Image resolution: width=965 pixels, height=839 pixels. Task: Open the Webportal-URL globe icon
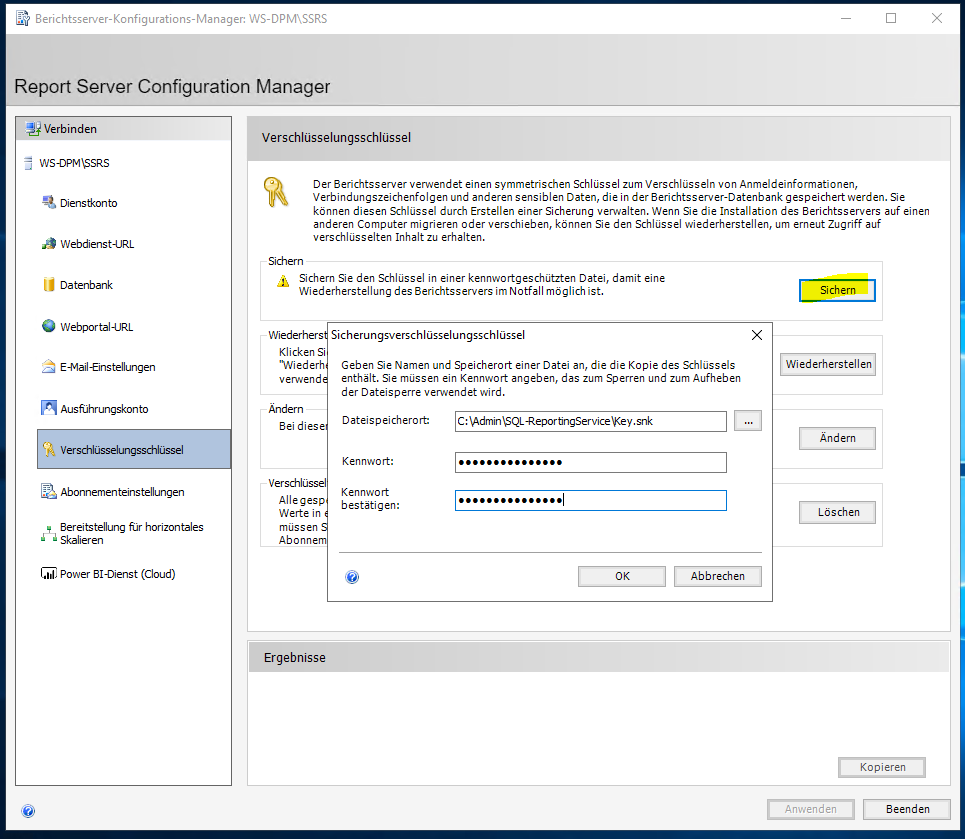[x=49, y=326]
